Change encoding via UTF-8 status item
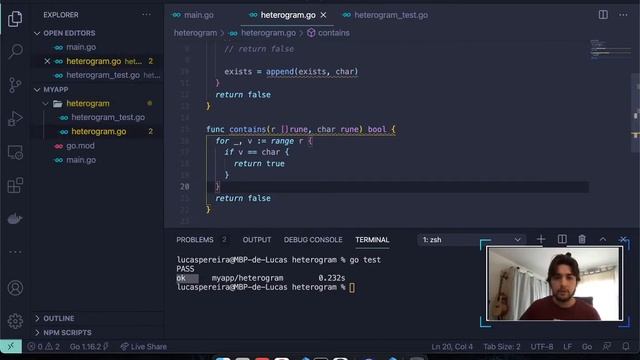The image size is (640, 360). click(x=542, y=347)
